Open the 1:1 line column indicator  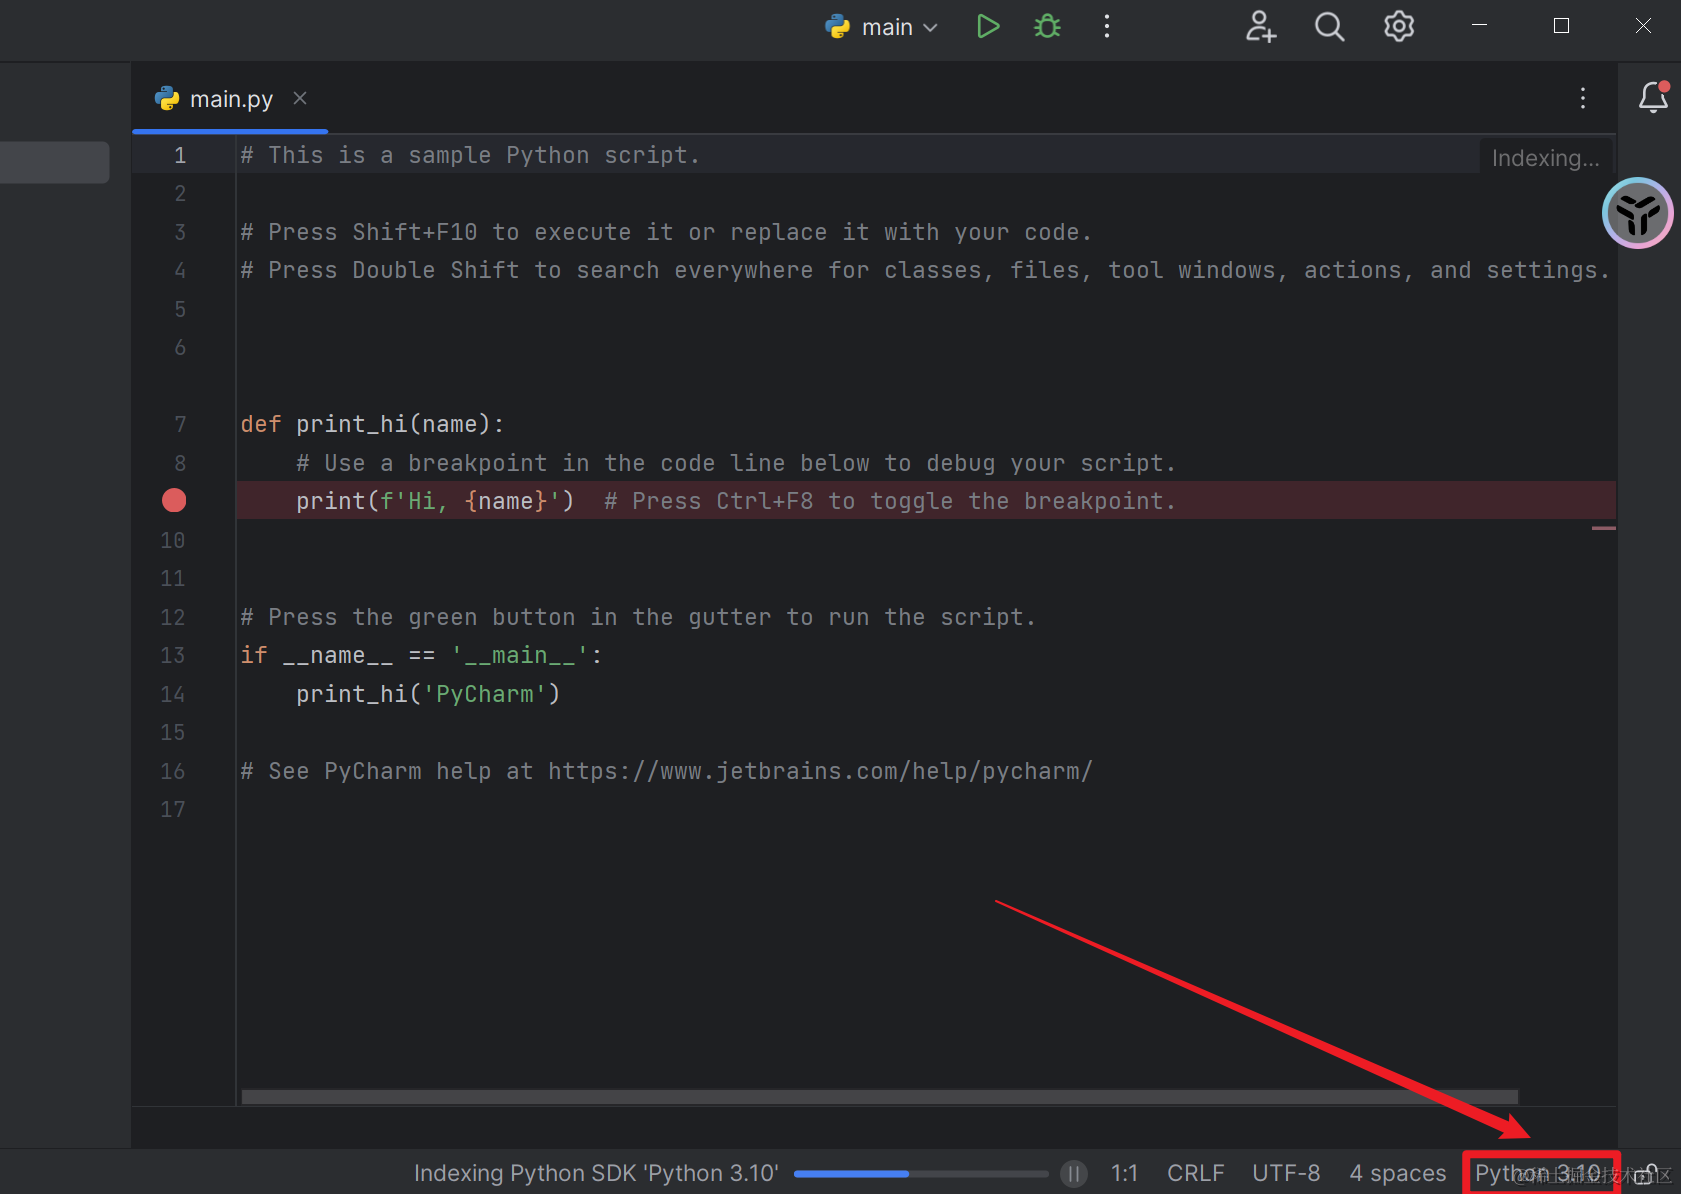click(1124, 1173)
